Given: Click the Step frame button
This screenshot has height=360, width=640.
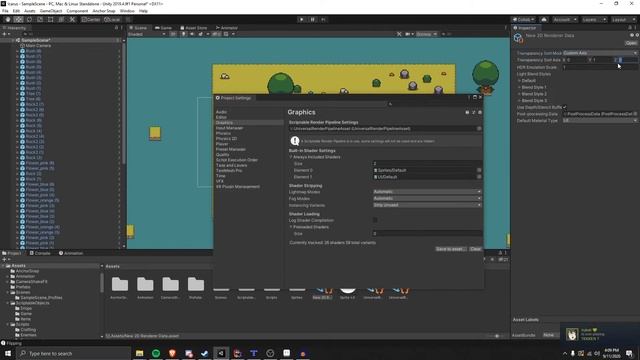Looking at the screenshot, I should click(323, 20).
